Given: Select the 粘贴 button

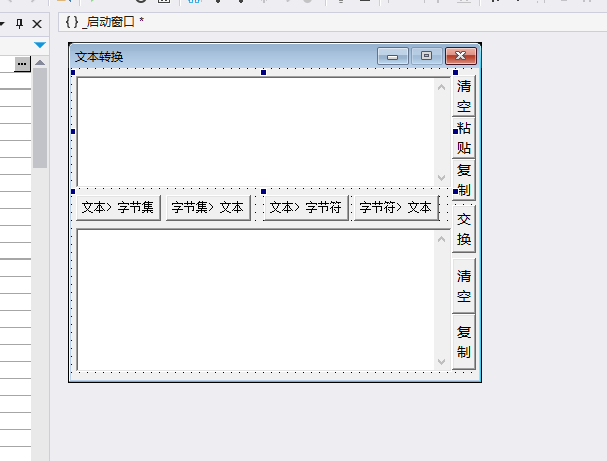Looking at the screenshot, I should pos(464,138).
